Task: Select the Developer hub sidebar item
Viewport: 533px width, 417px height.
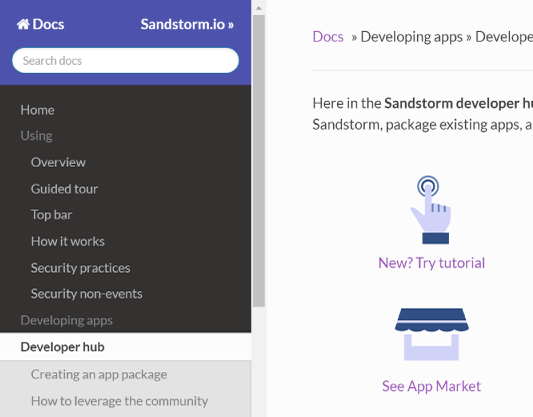Action: coord(125,347)
